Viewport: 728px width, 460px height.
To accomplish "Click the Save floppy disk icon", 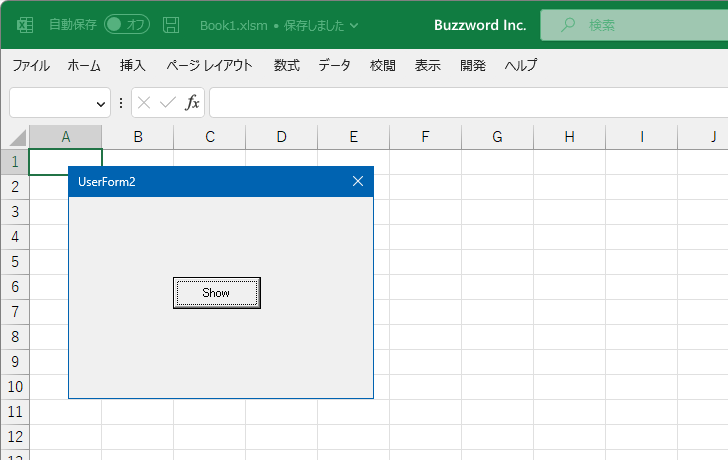I will tap(171, 25).
